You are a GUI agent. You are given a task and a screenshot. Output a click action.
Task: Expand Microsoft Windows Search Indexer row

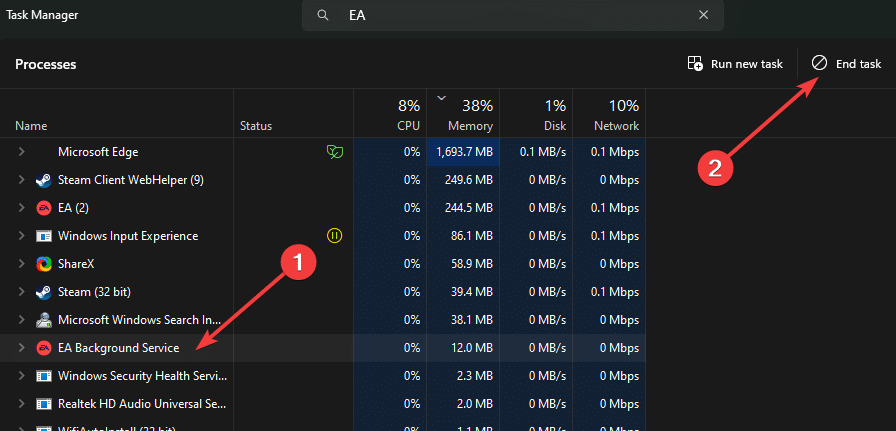[21, 320]
